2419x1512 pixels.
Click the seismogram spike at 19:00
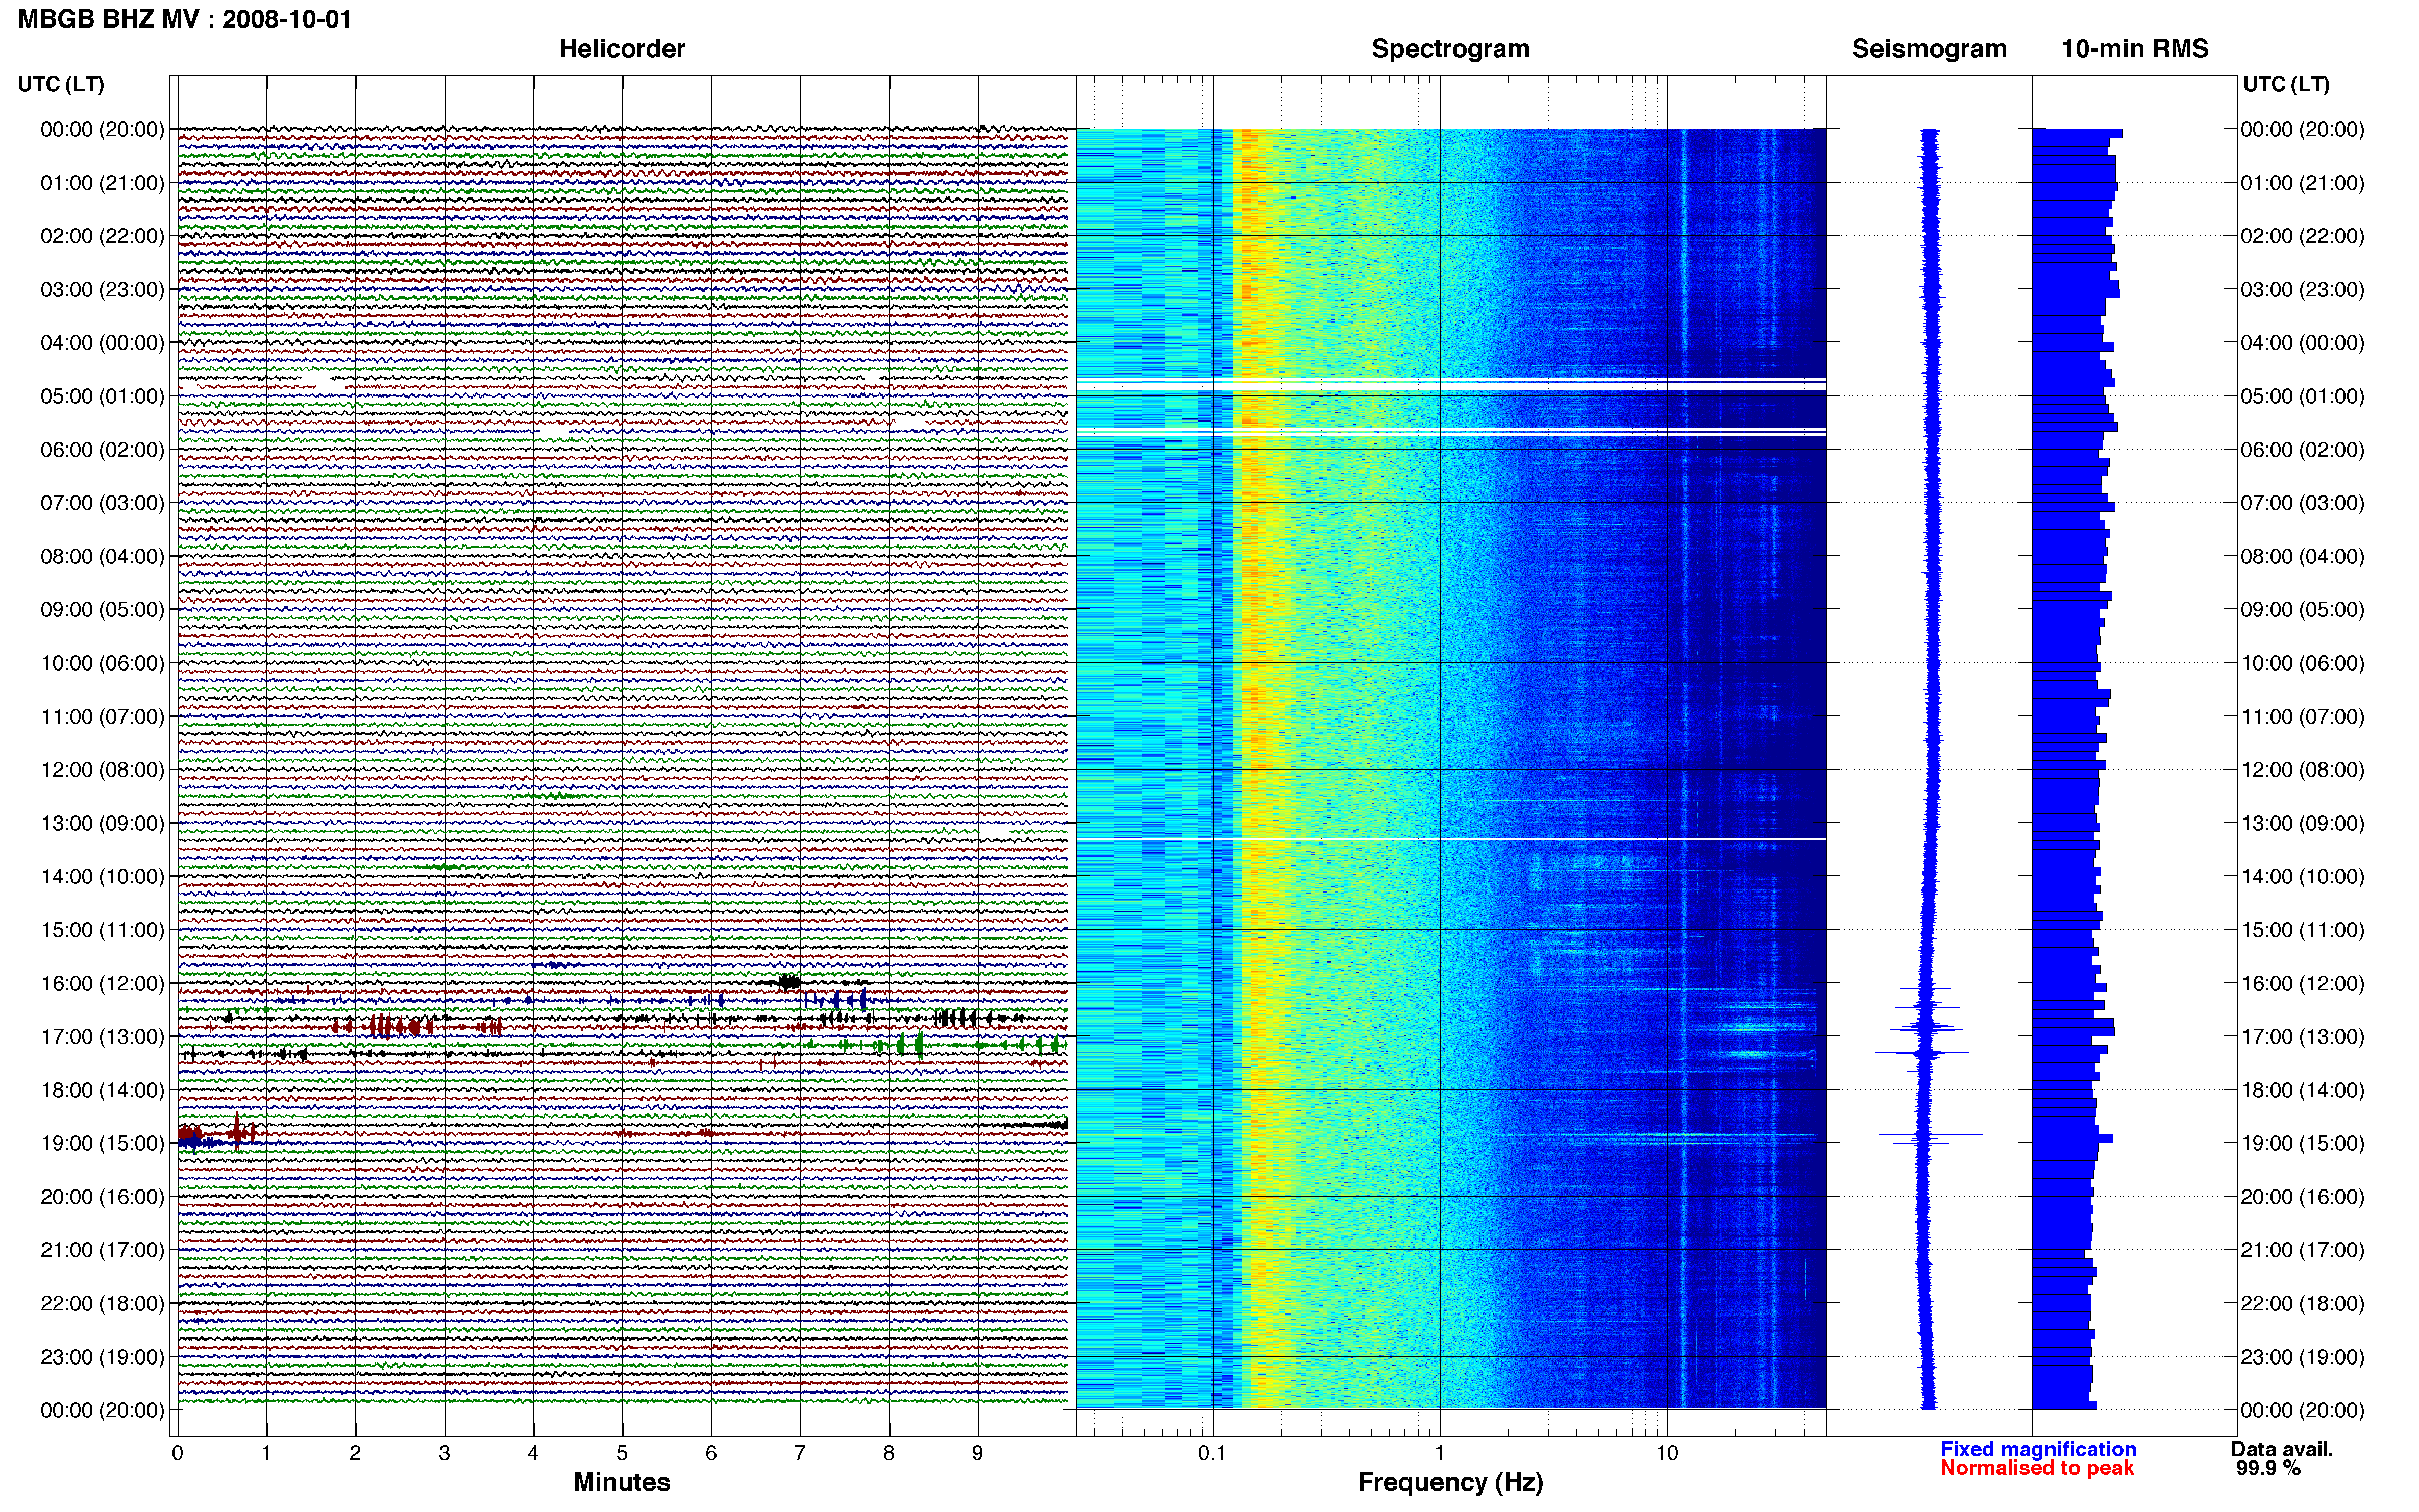1930,1135
